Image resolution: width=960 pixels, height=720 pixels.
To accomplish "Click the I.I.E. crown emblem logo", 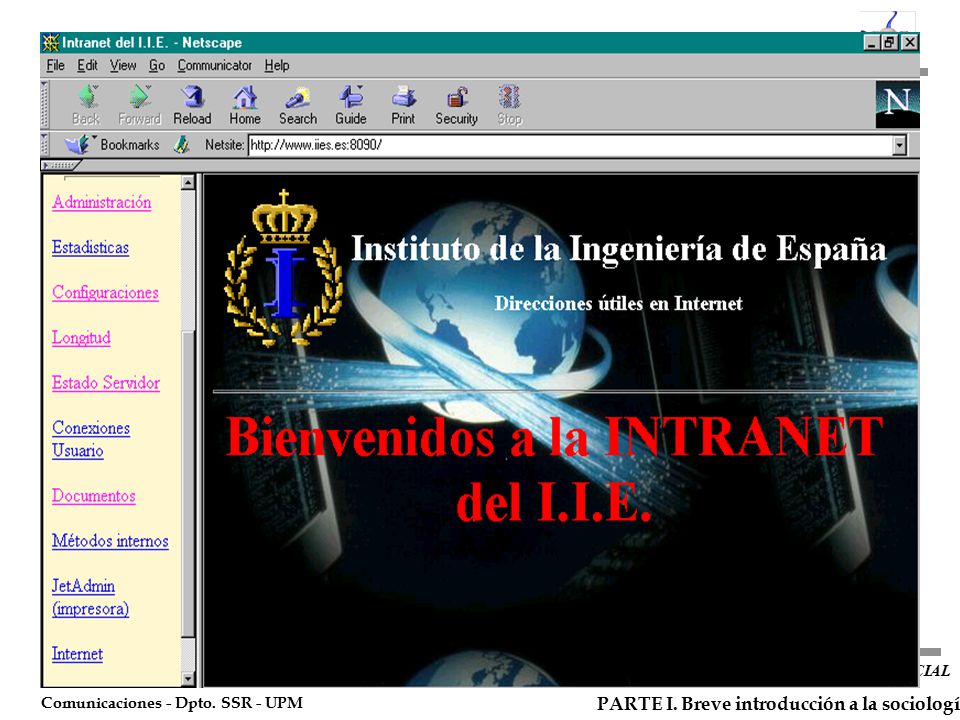I will pos(283,268).
